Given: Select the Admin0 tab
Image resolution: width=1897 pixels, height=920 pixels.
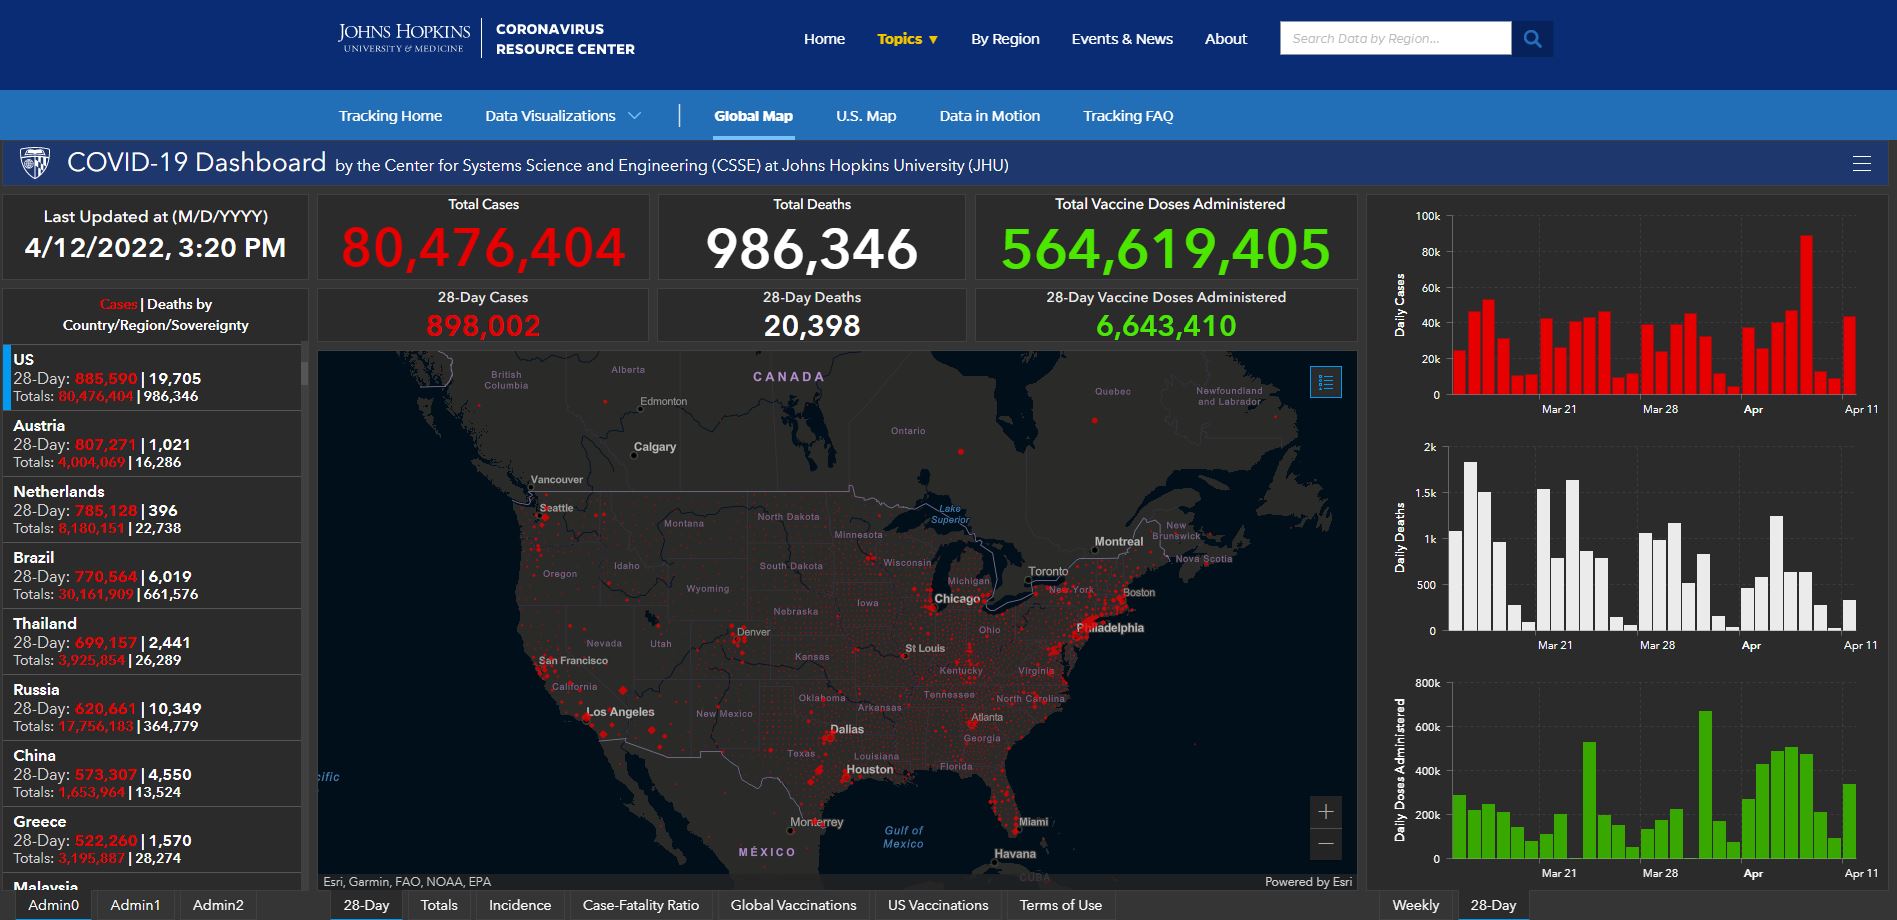Looking at the screenshot, I should (53, 905).
